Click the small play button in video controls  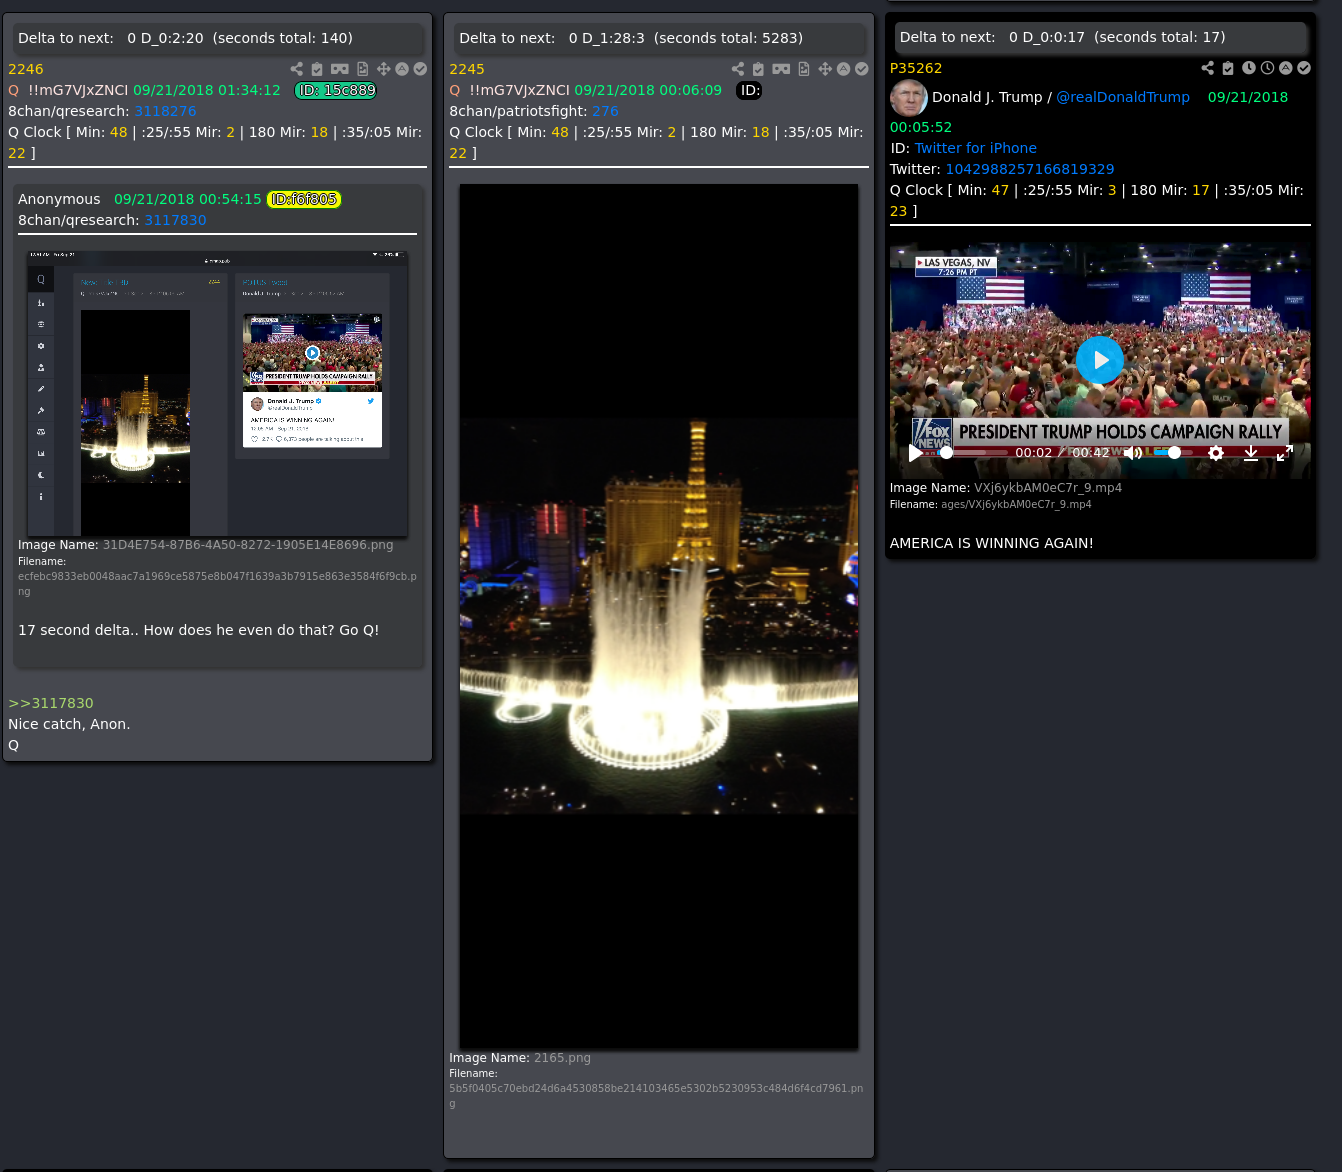coord(915,453)
